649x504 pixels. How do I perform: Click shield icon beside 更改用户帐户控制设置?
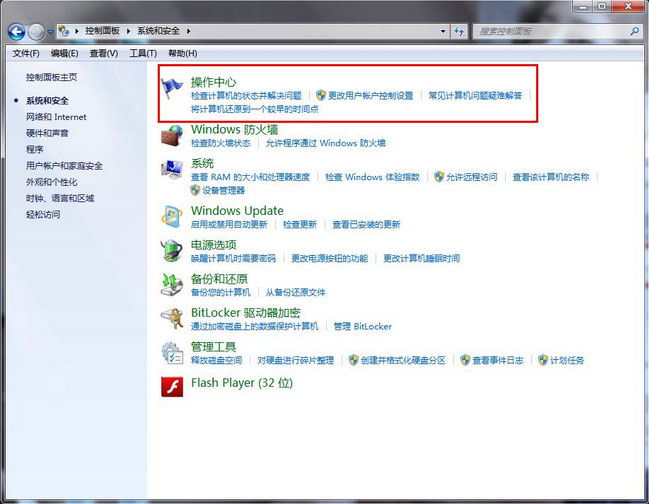(x=321, y=96)
